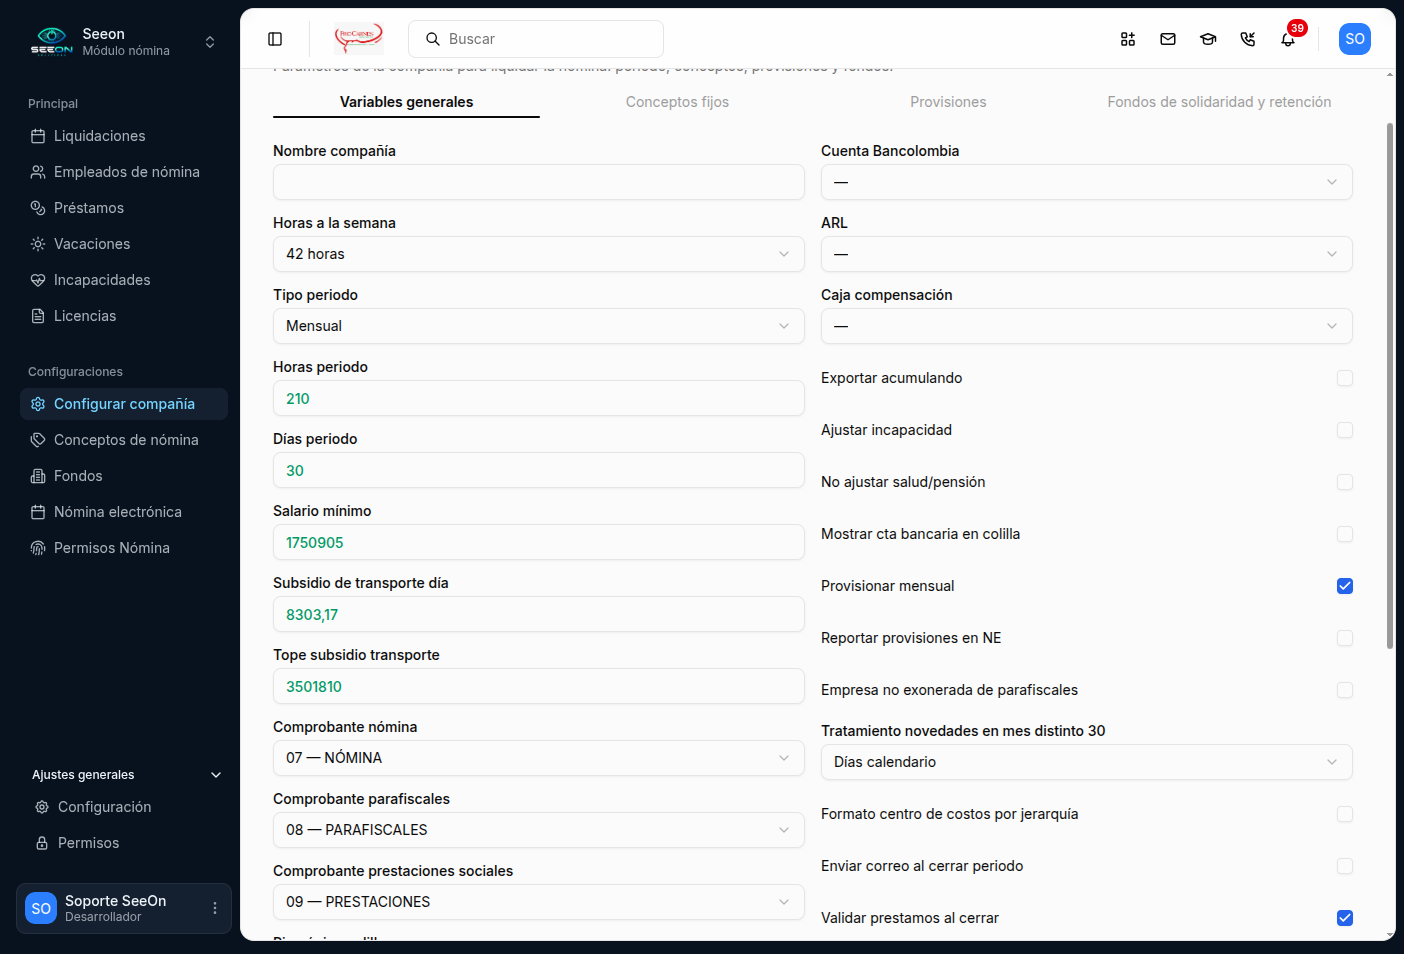The height and width of the screenshot is (954, 1404).
Task: Open Configuración under Ajustes generales
Action: tap(126, 807)
